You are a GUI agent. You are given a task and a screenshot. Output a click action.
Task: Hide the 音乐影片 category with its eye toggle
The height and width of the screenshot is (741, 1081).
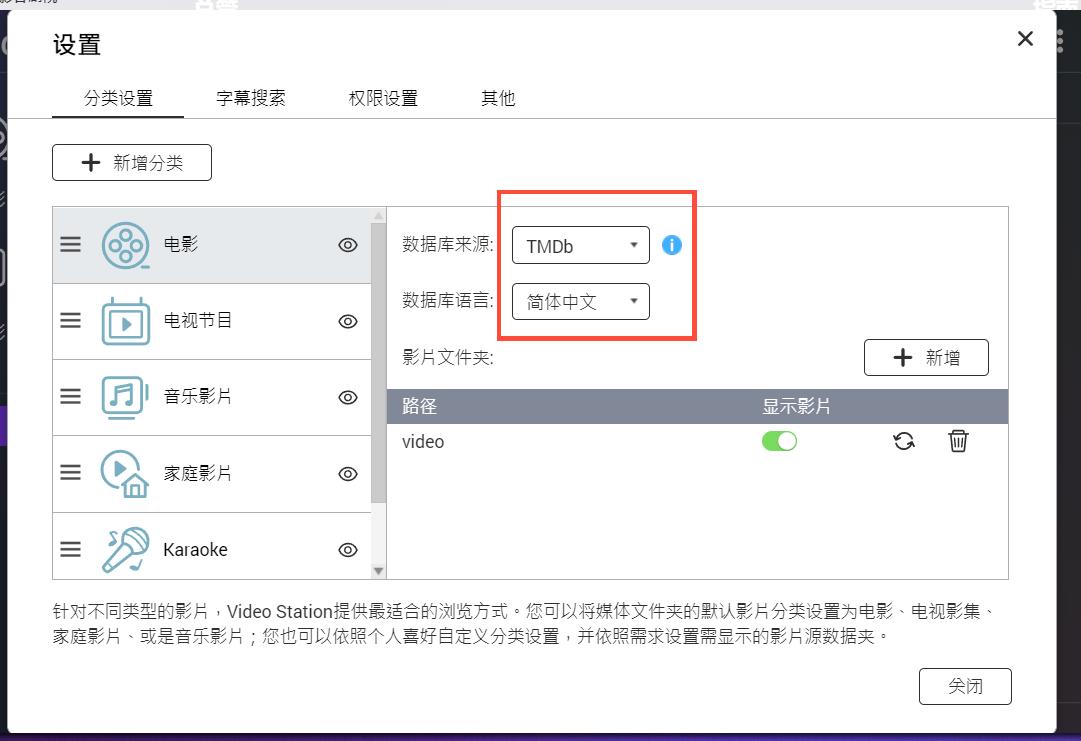pyautogui.click(x=347, y=396)
